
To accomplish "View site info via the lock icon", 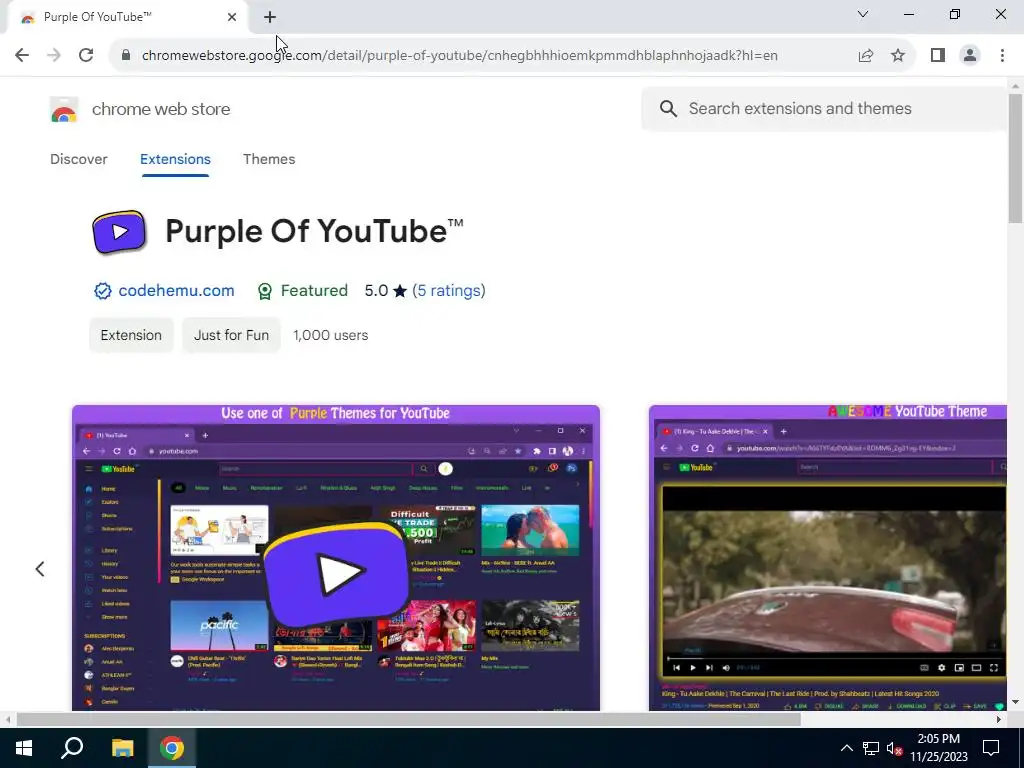I will pyautogui.click(x=126, y=56).
